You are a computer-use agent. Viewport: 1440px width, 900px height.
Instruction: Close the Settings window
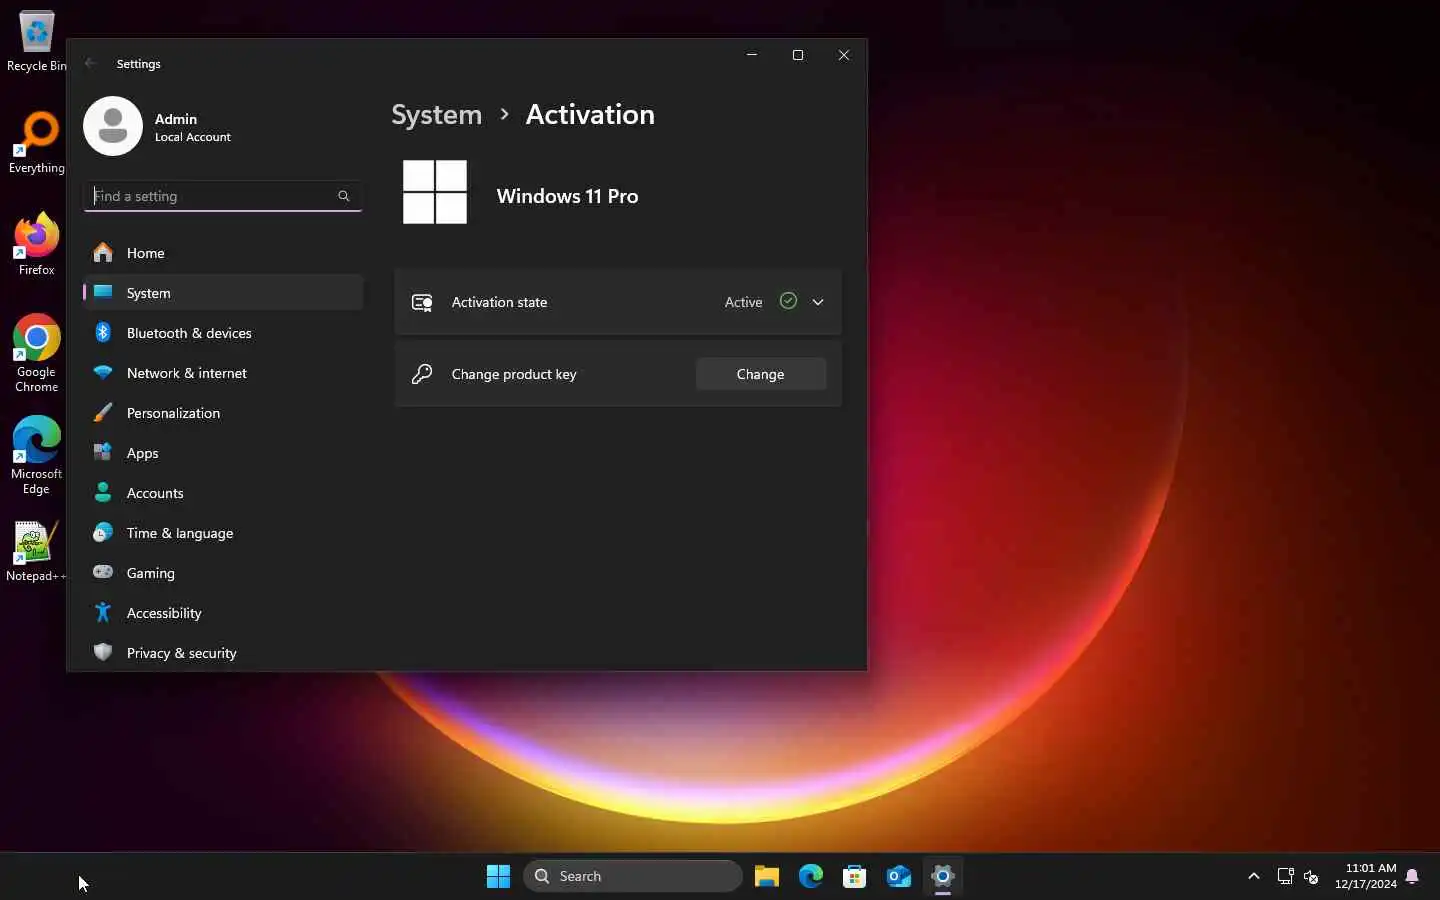[x=844, y=55]
